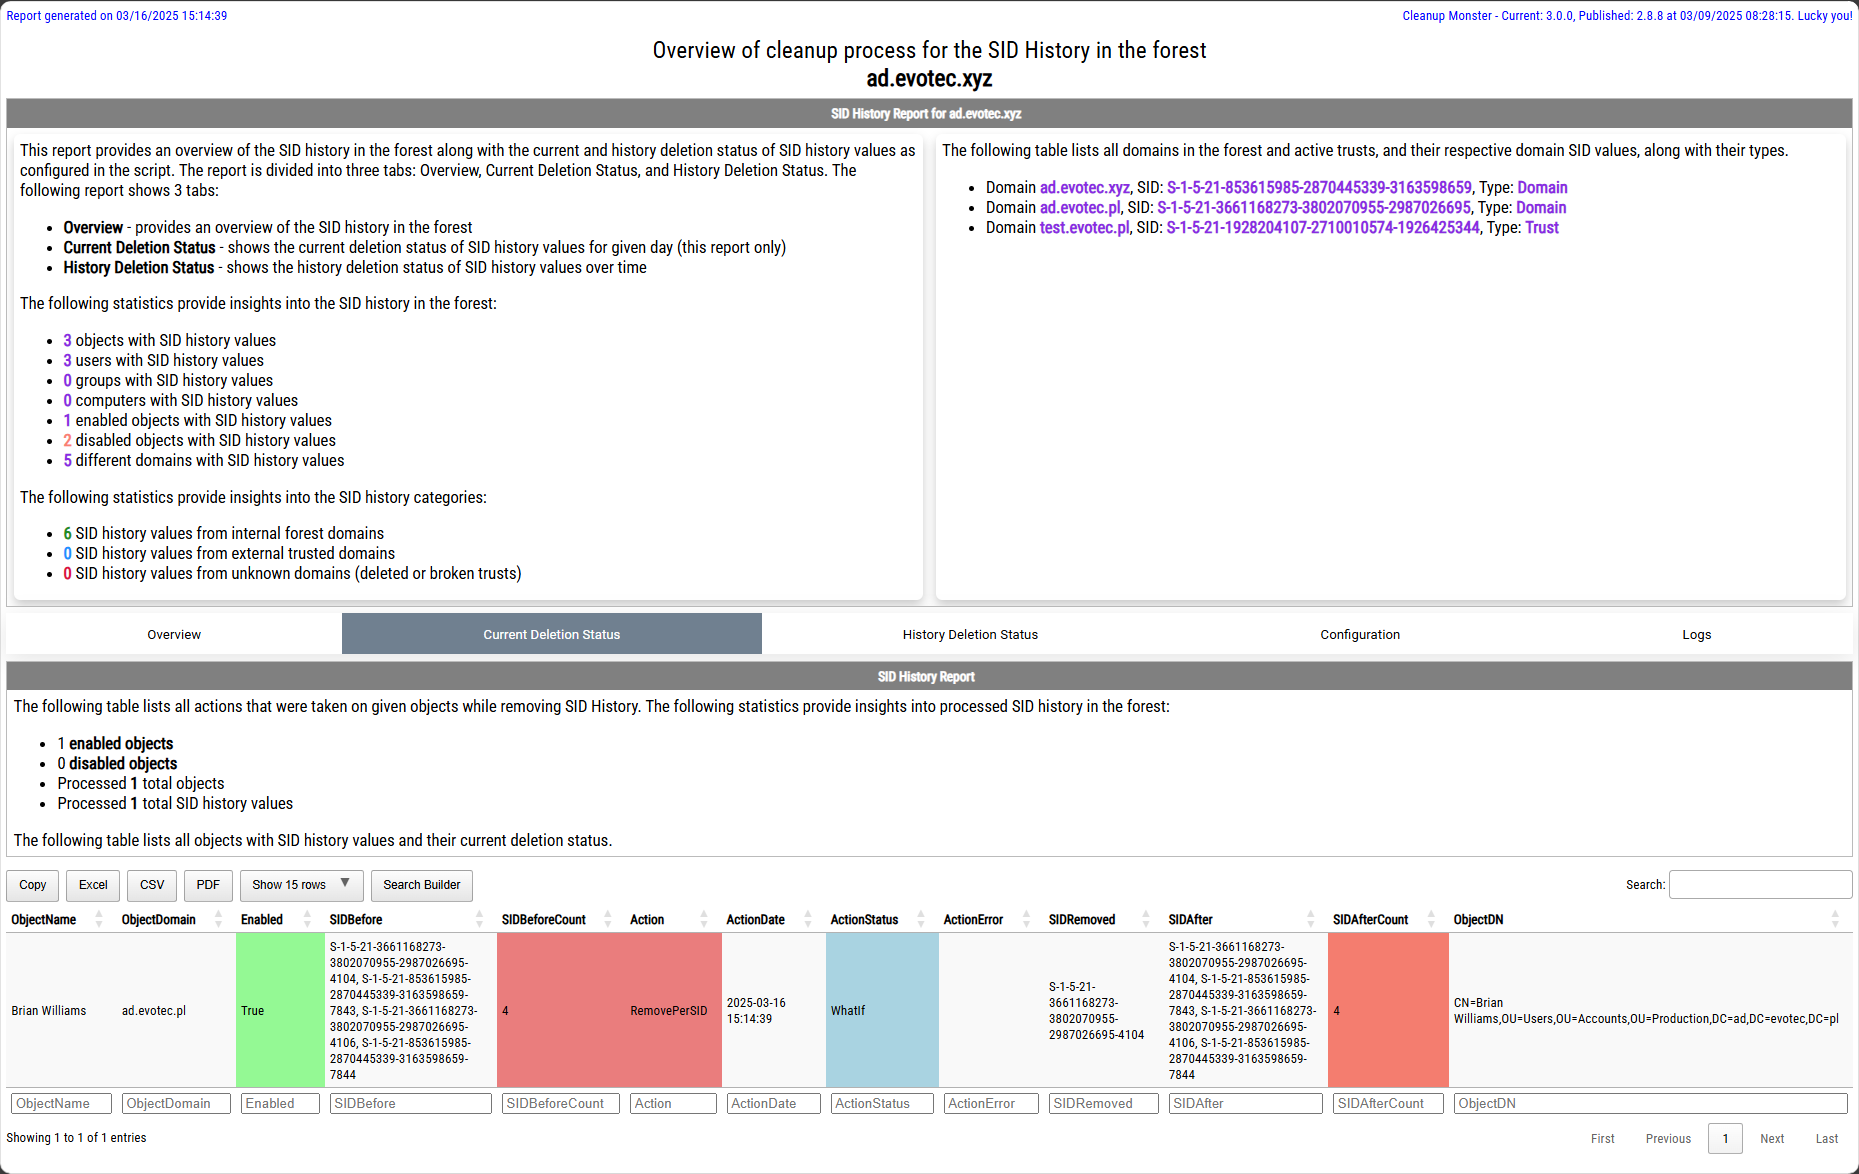Sort table by SIDAfter column arrows
The image size is (1859, 1174).
[x=1310, y=919]
